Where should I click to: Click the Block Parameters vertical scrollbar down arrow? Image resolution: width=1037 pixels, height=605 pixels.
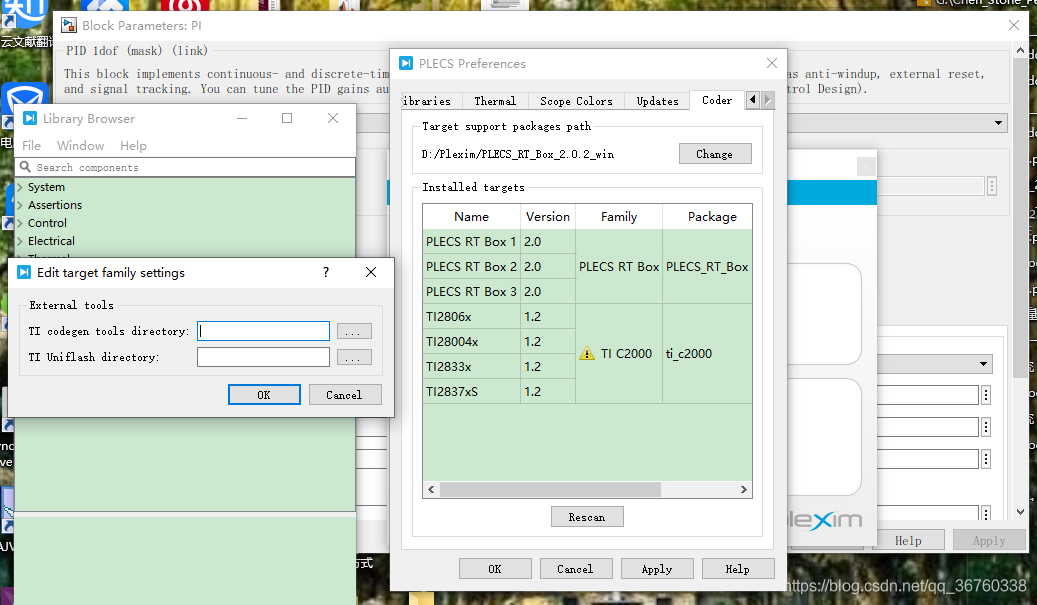coord(1020,512)
